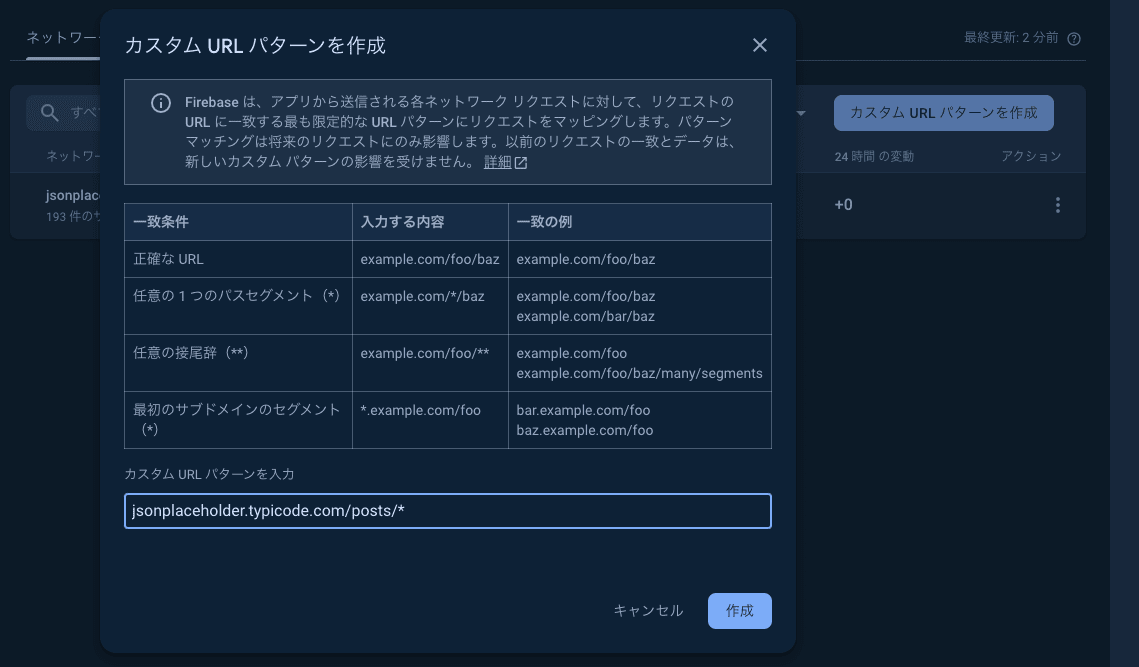Click the info icon in the Firebase notice
The height and width of the screenshot is (667, 1139).
click(161, 103)
